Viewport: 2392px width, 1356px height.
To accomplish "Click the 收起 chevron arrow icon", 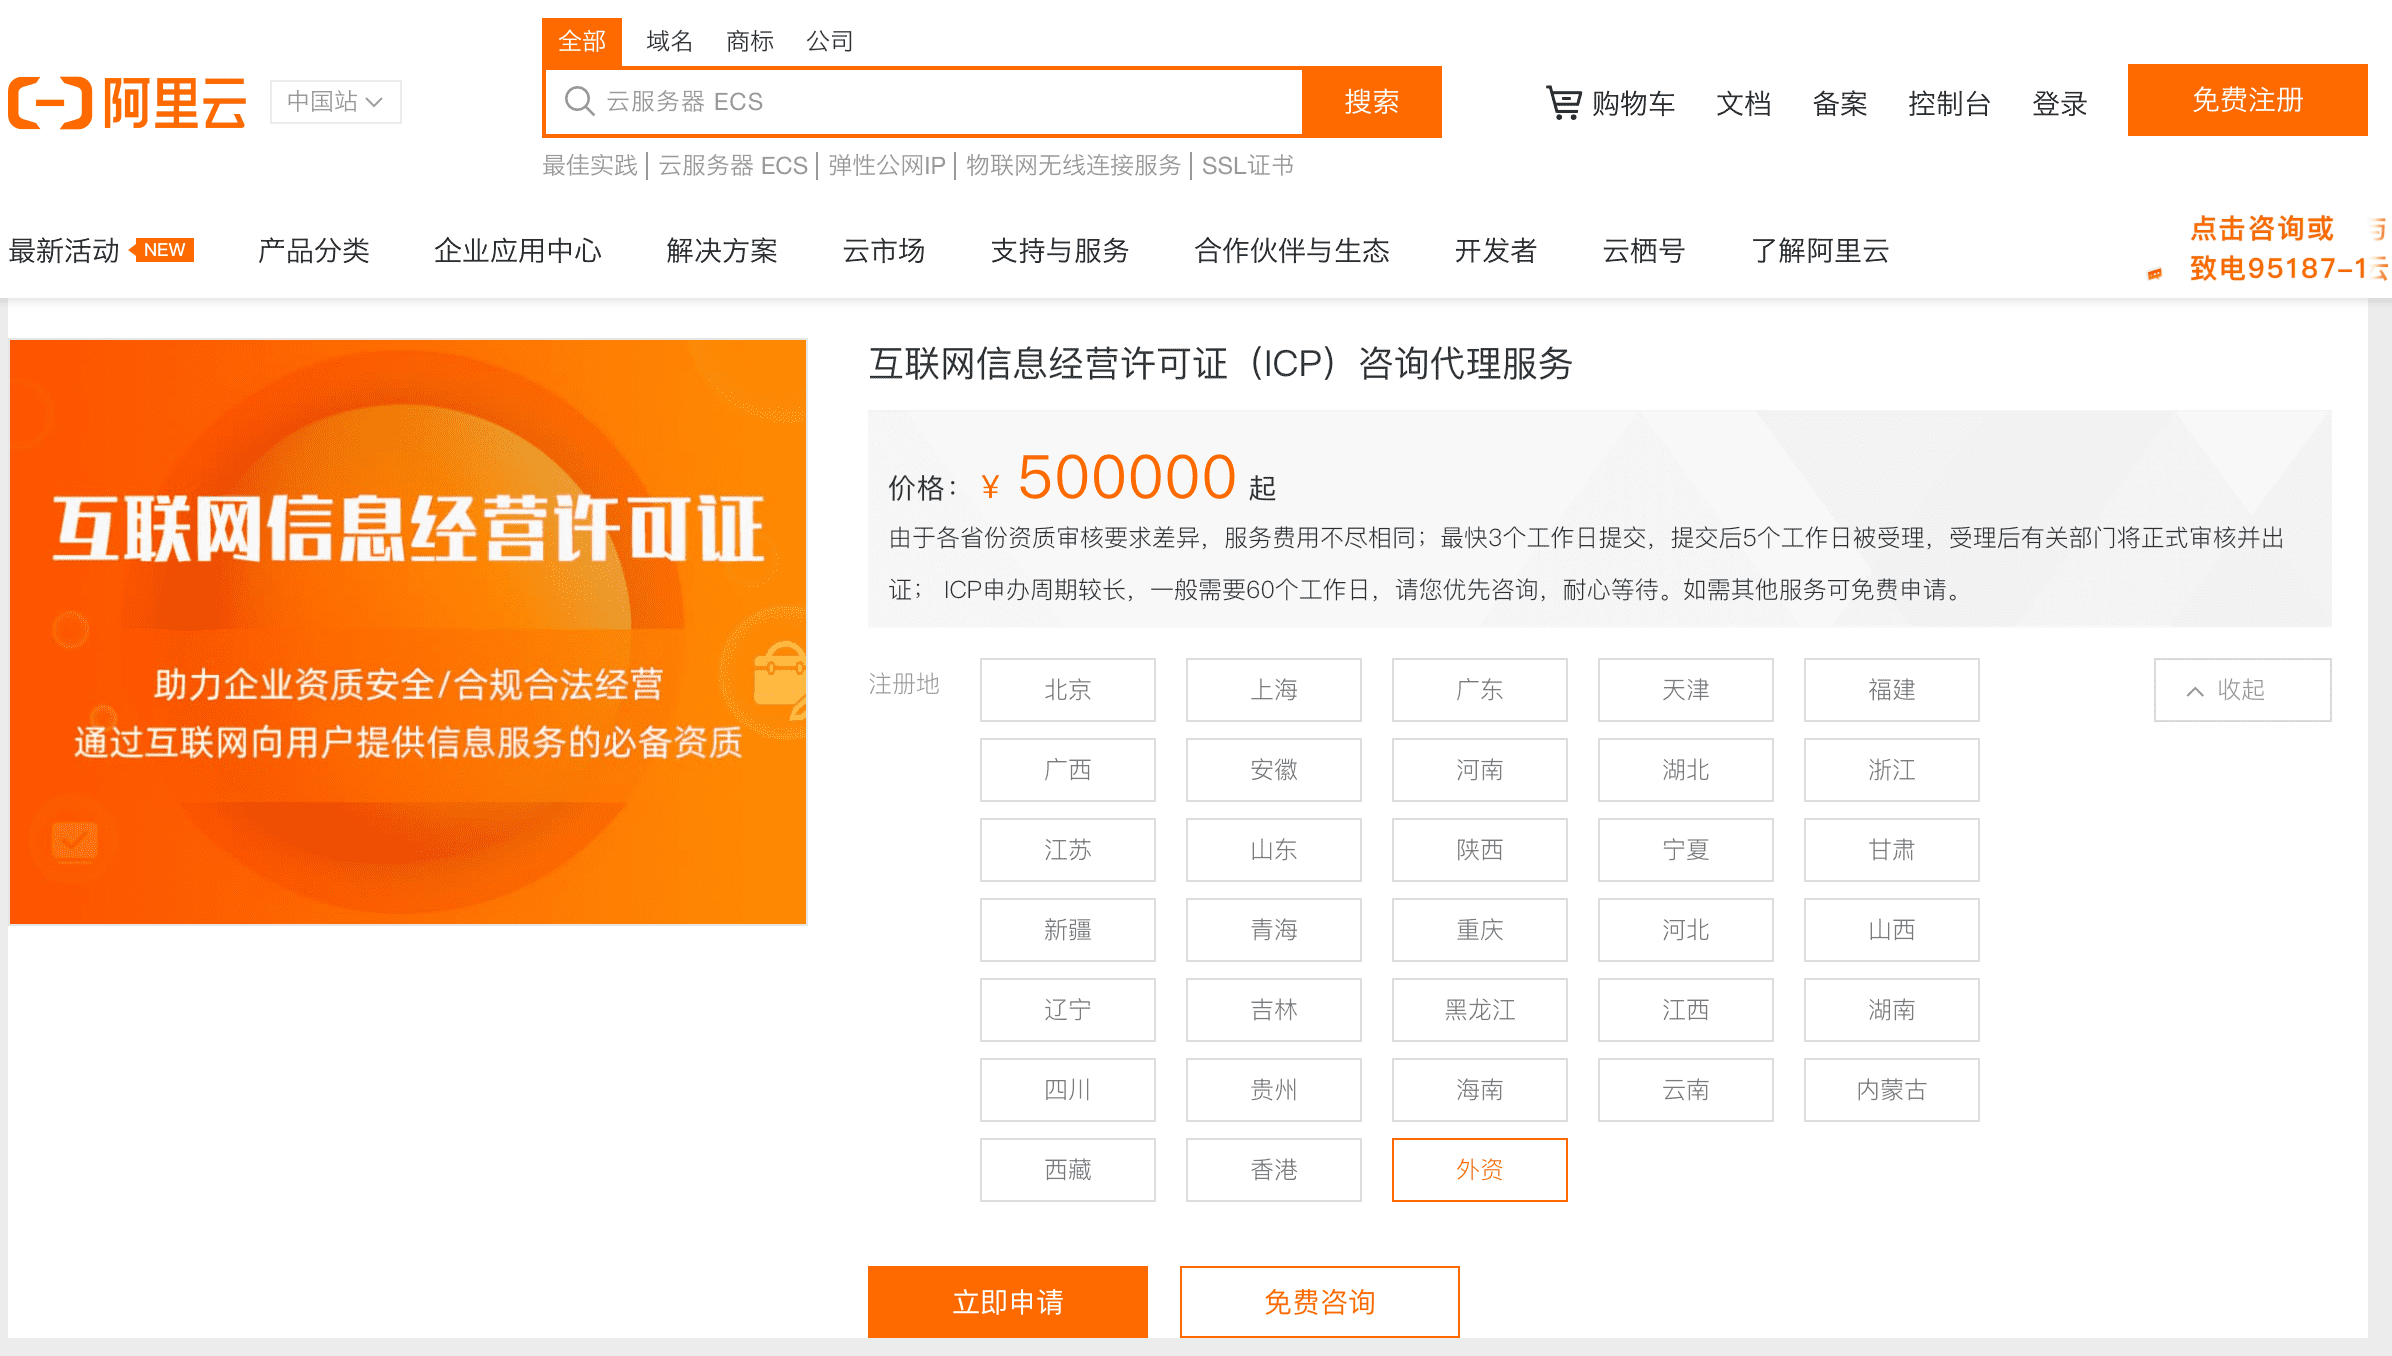I will tap(2195, 691).
